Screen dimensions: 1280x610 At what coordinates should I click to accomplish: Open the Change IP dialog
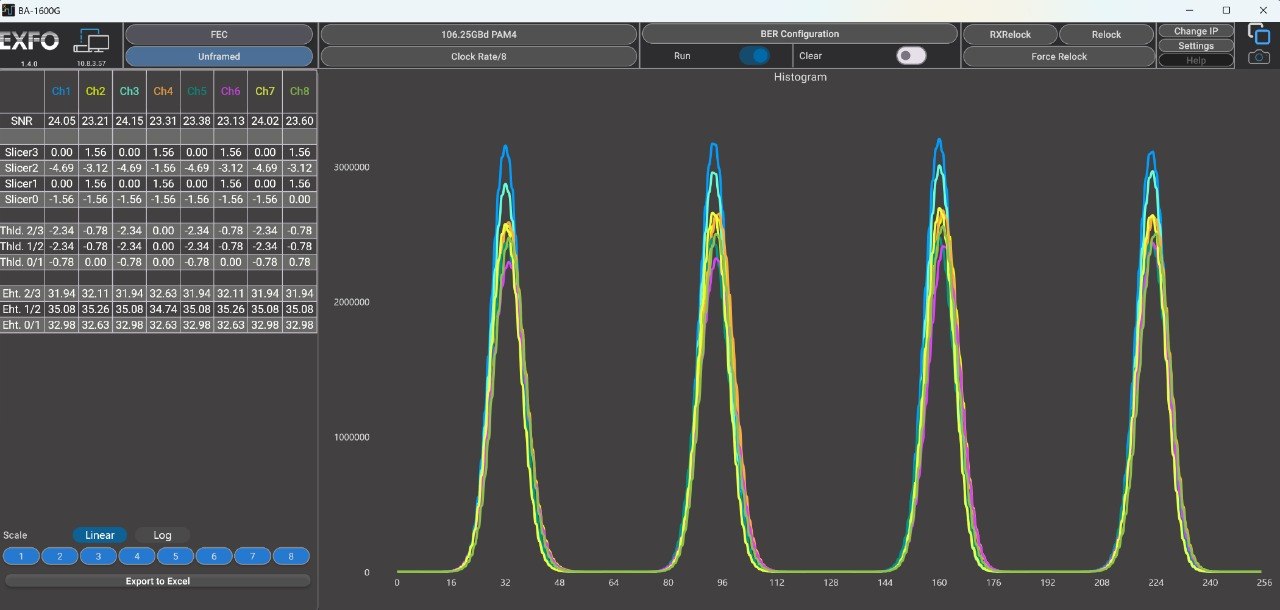tap(1196, 31)
